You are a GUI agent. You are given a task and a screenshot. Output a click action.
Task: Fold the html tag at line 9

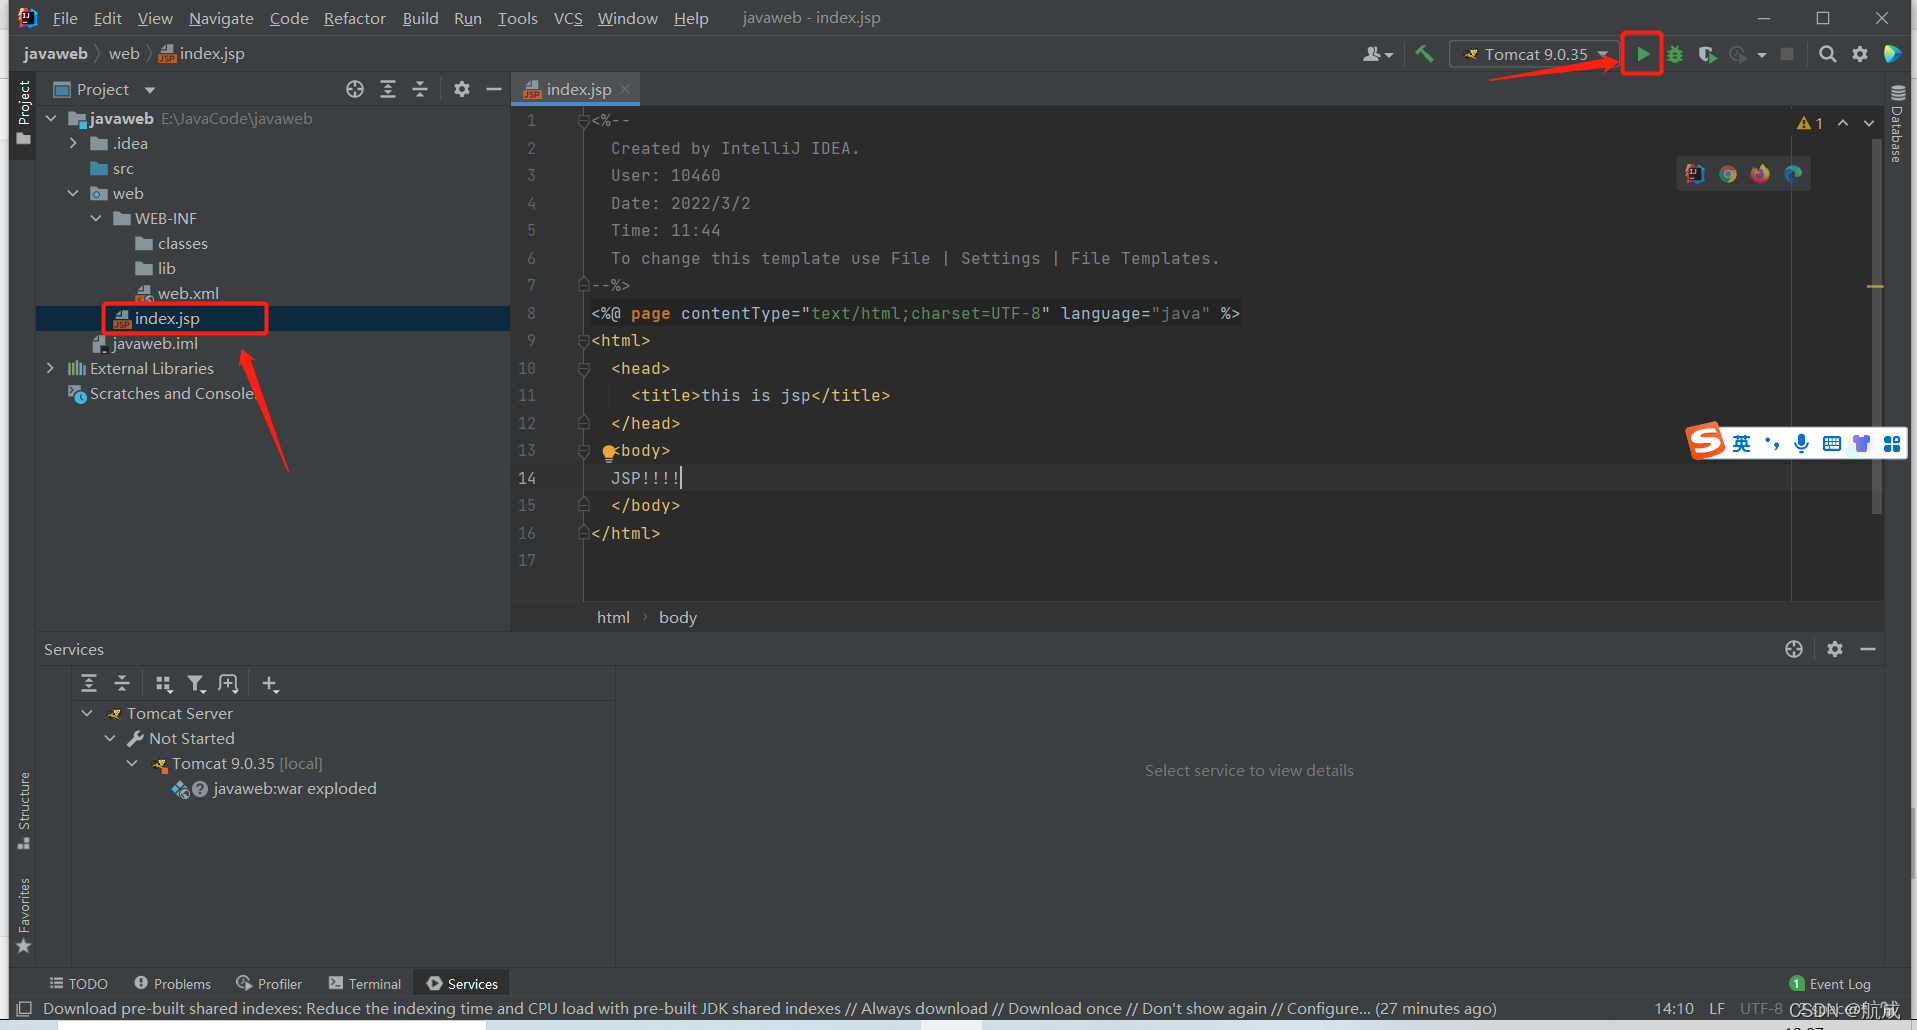(x=583, y=341)
